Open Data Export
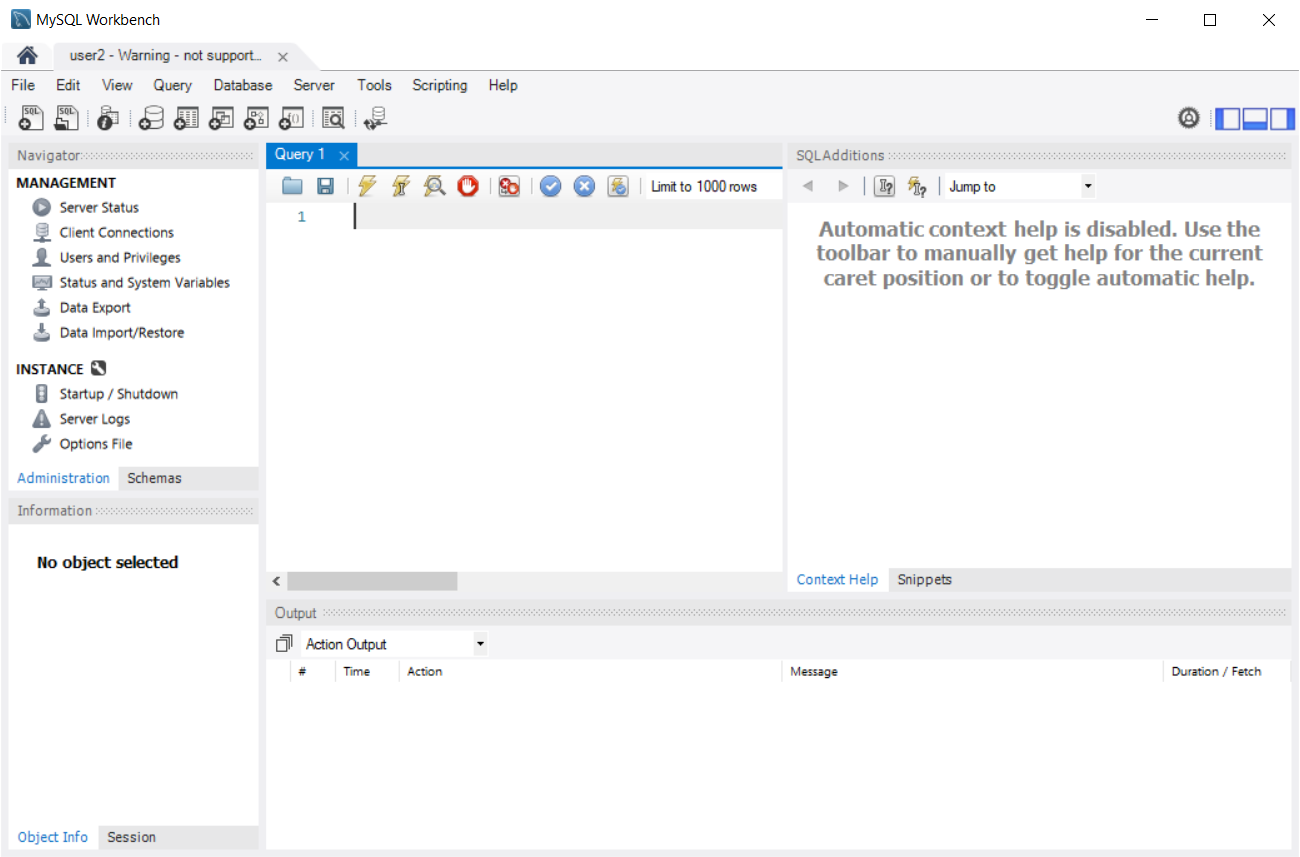 point(95,307)
